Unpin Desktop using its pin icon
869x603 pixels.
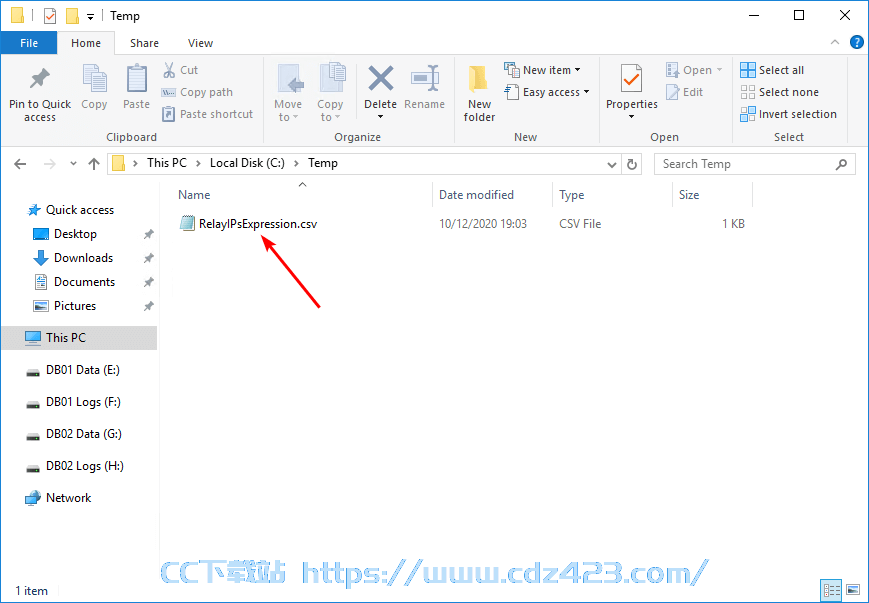[148, 234]
